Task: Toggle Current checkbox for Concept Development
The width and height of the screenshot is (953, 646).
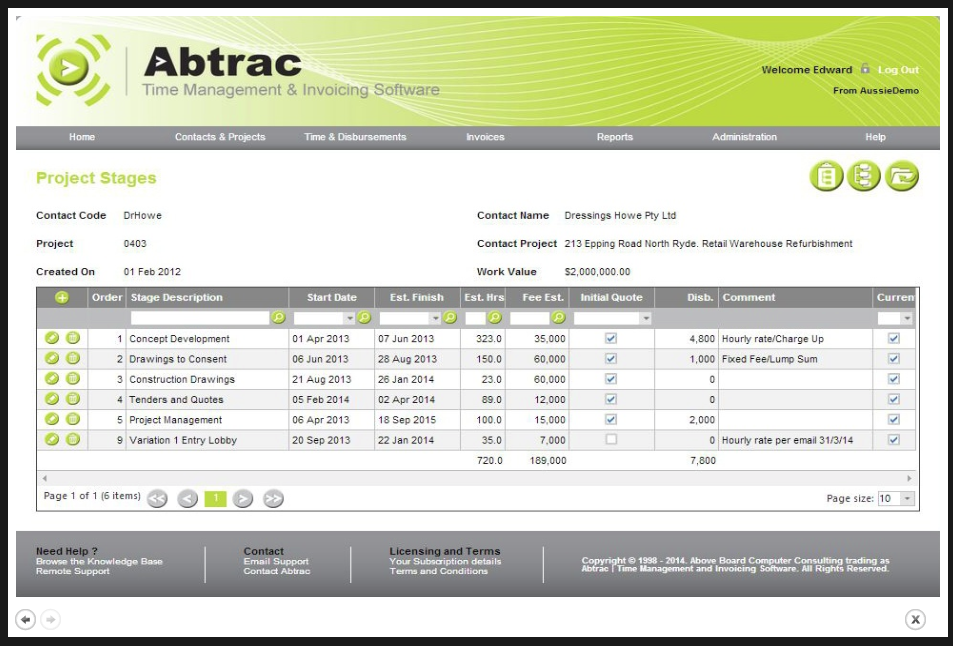Action: pyautogui.click(x=893, y=338)
